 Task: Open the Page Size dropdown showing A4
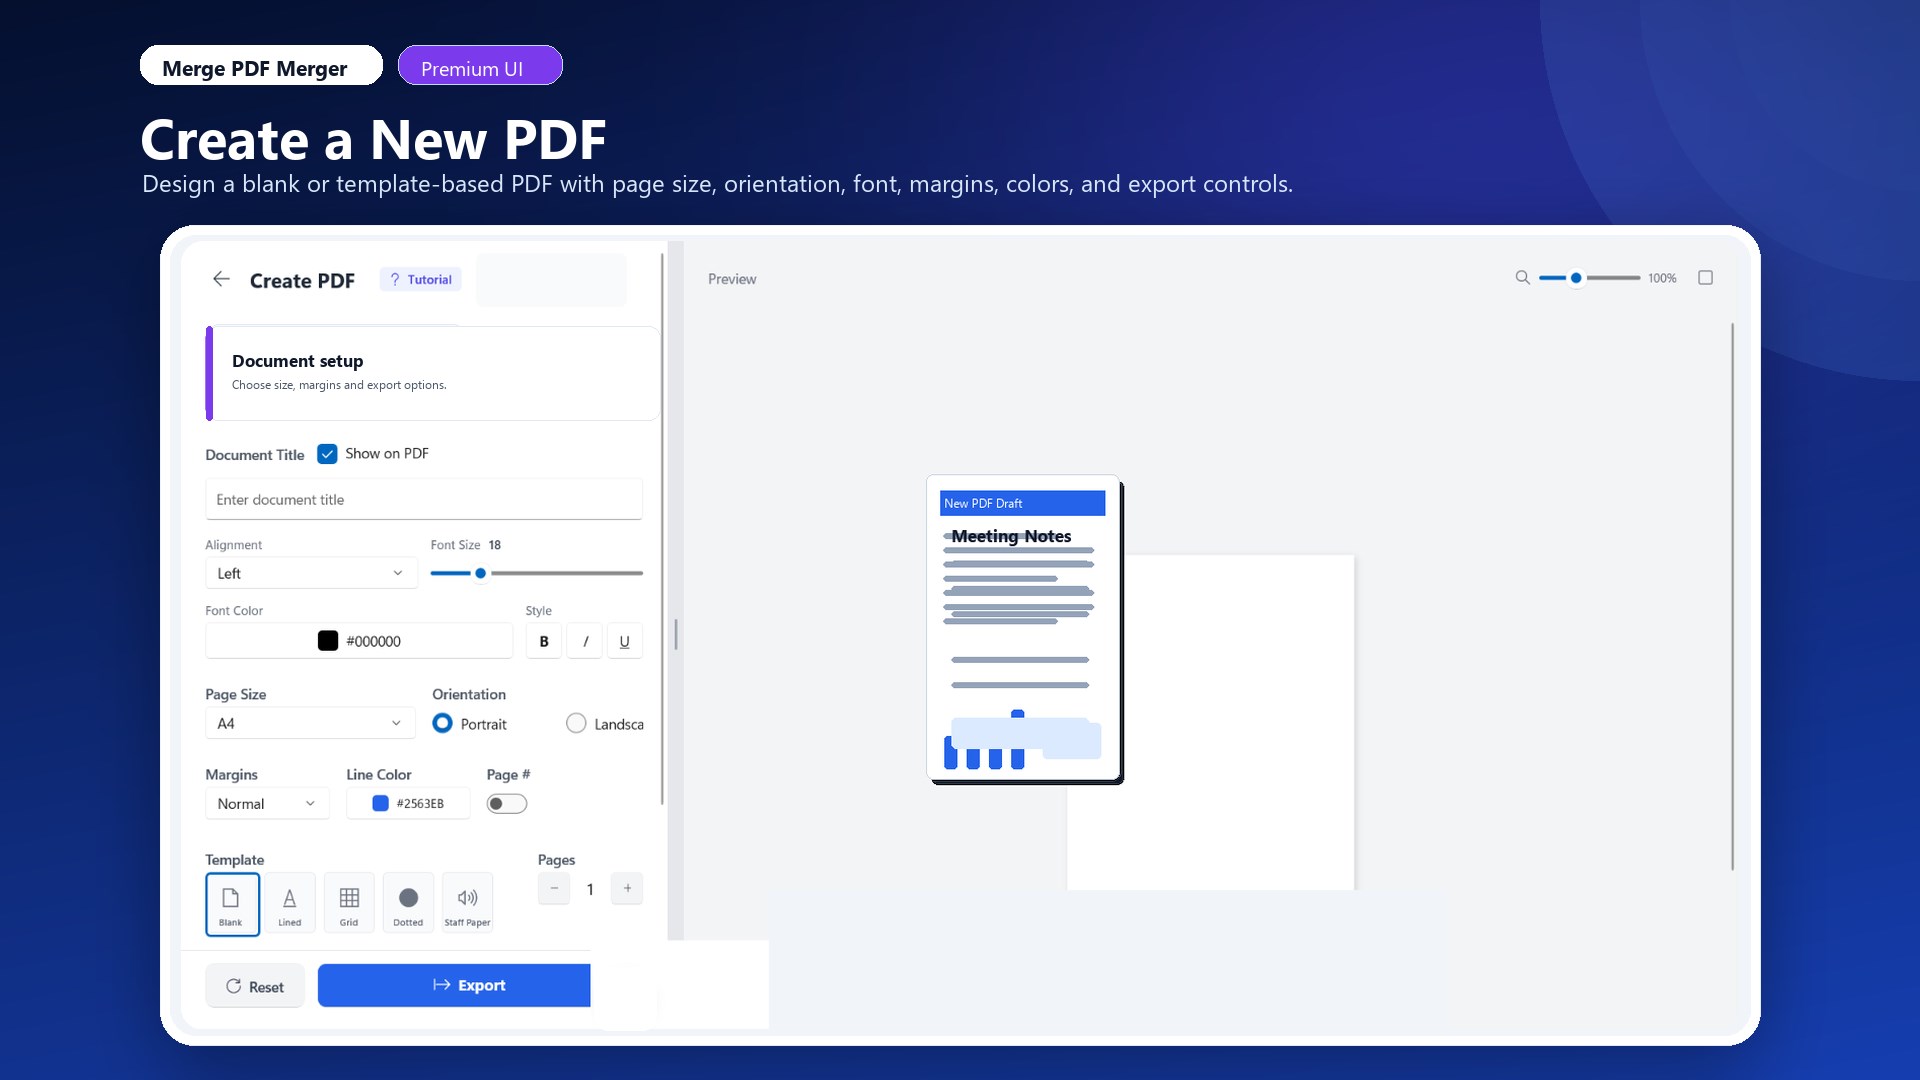(310, 723)
